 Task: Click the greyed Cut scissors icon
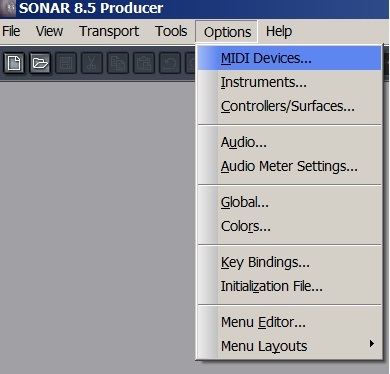point(92,63)
